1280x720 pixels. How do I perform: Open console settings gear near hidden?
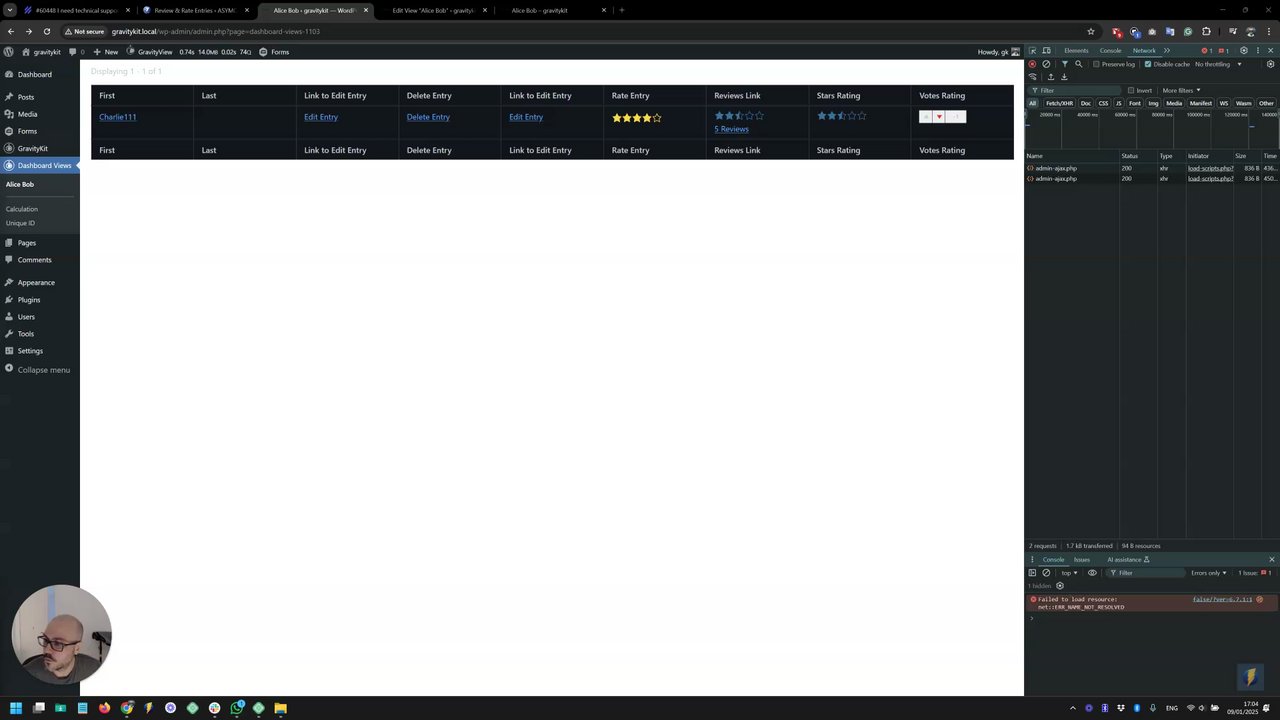(1060, 586)
